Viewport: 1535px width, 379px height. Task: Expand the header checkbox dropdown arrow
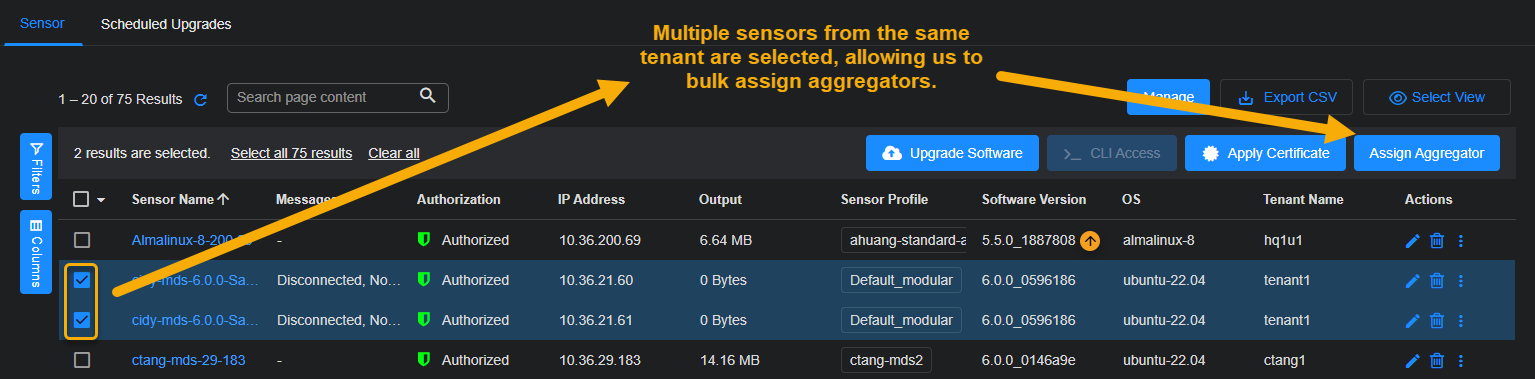click(101, 200)
